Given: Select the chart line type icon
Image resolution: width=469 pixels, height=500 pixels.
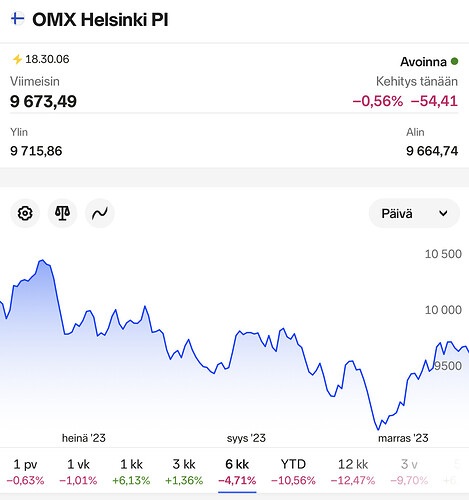Looking at the screenshot, I should click(100, 213).
